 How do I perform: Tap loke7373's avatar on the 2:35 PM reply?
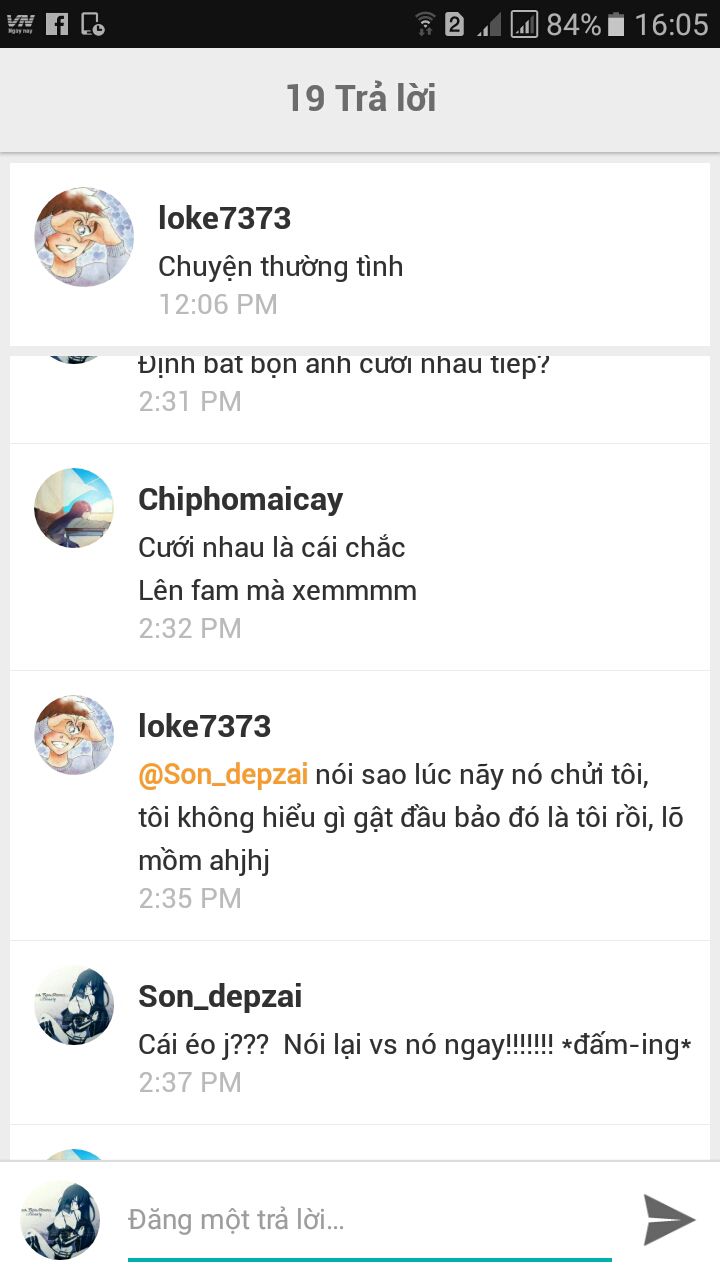[x=74, y=735]
